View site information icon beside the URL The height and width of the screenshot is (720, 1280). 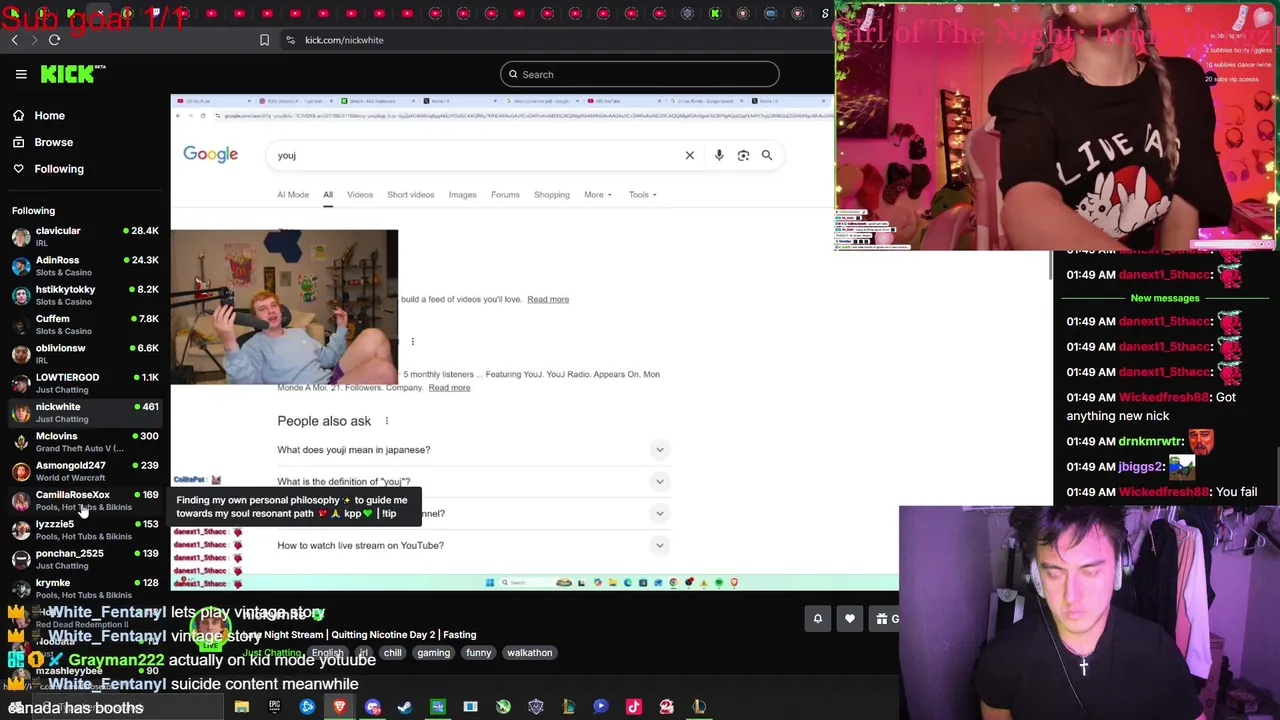coord(290,40)
